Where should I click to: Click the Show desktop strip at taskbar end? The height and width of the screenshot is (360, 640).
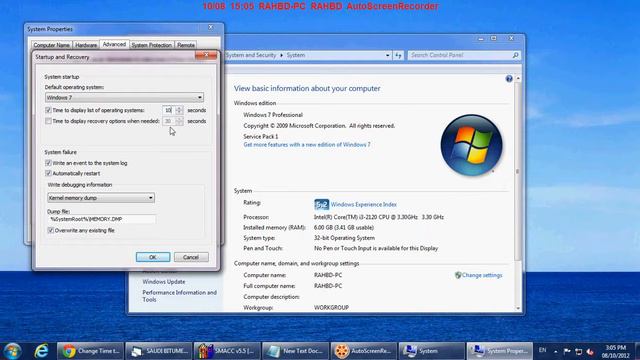[637, 351]
